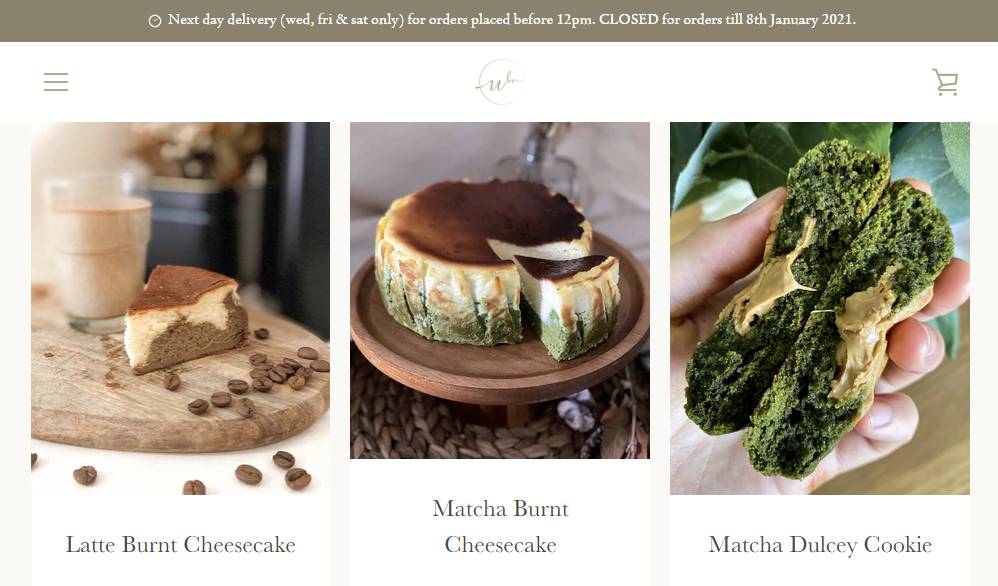The image size is (998, 586).
Task: Select the Matcha Dulcey Cookie title link
Action: pyautogui.click(x=820, y=545)
